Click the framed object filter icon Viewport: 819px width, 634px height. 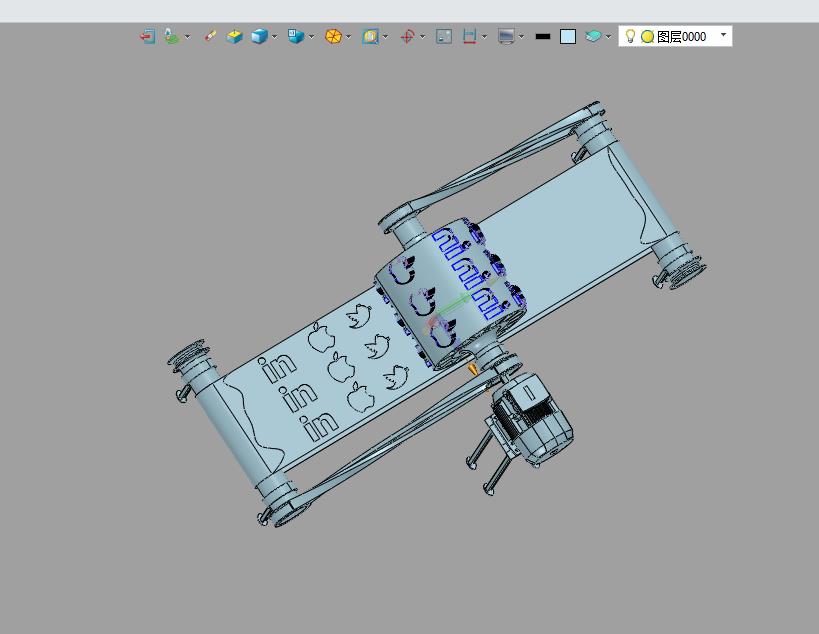tap(370, 36)
